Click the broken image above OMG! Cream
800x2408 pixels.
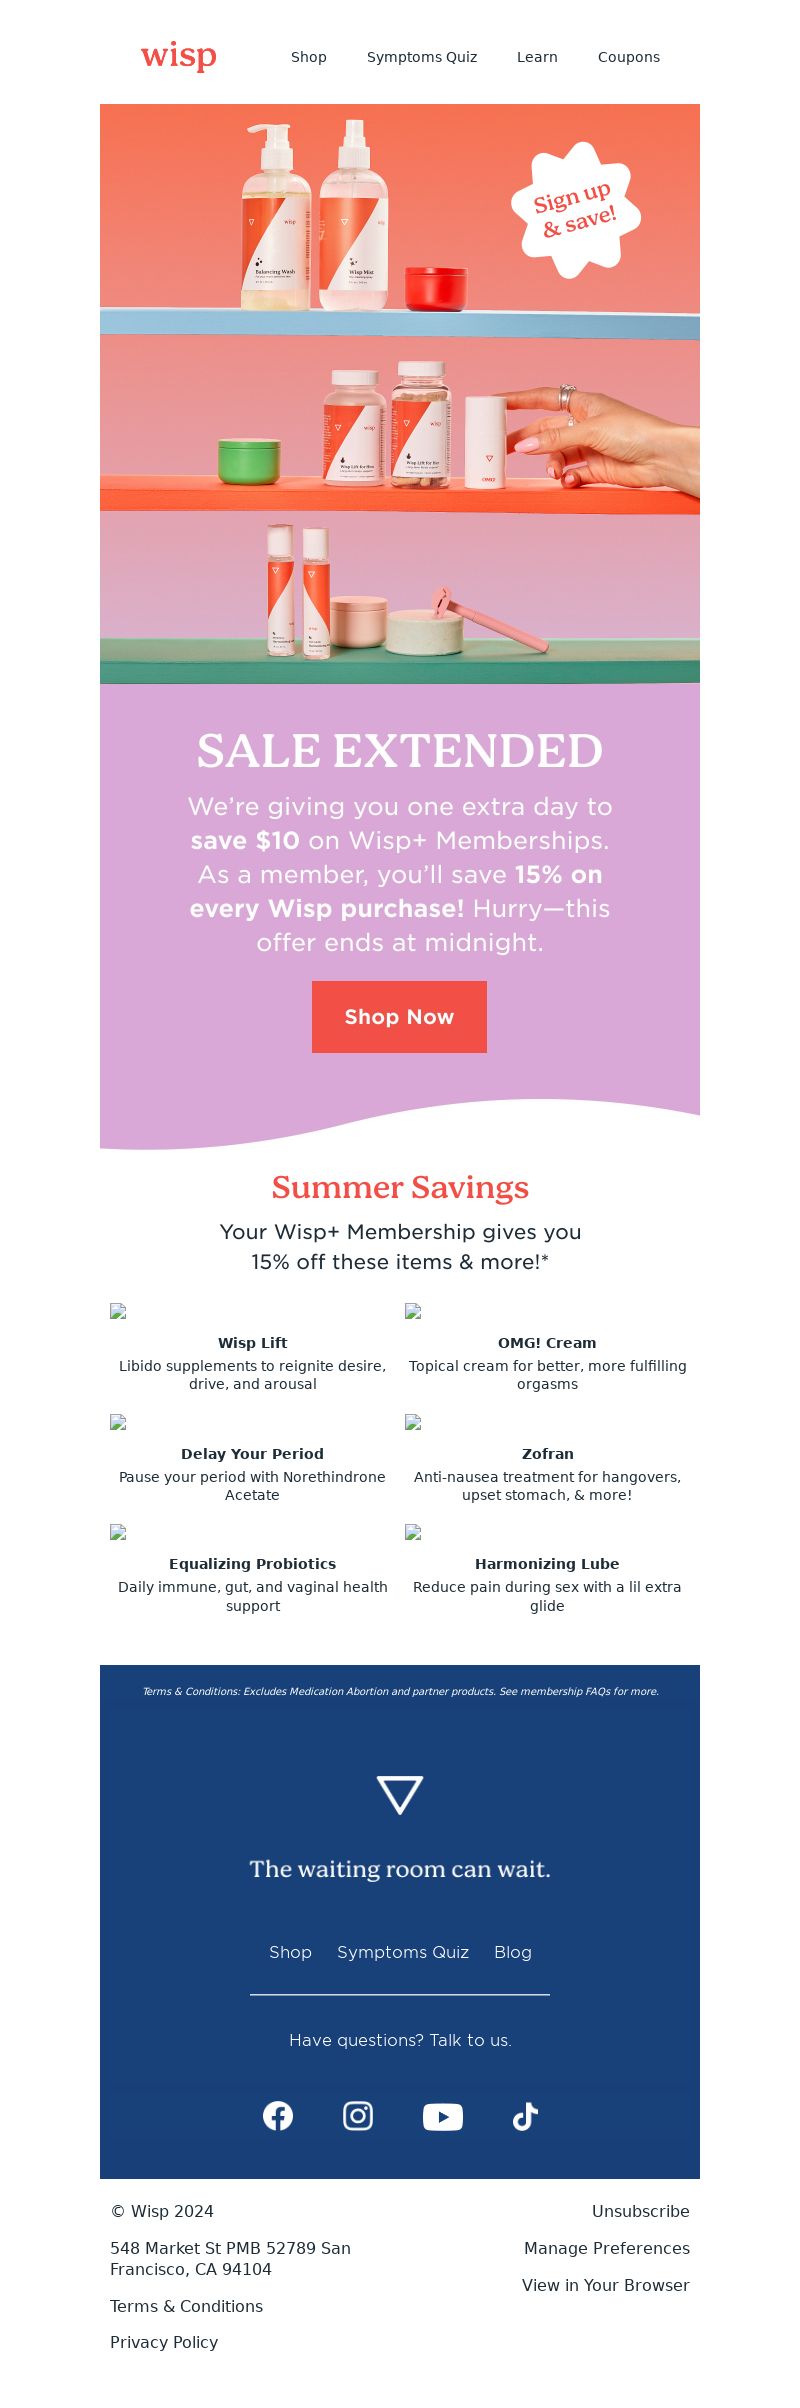point(413,1311)
